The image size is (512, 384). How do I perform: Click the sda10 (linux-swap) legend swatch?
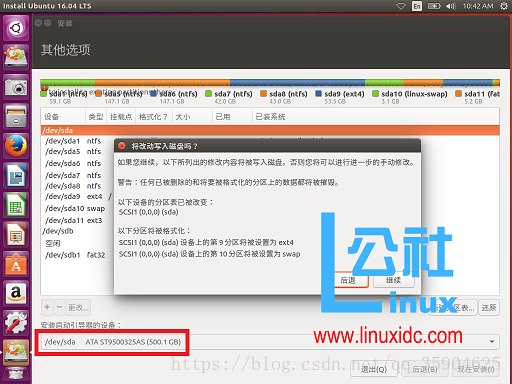tap(376, 94)
